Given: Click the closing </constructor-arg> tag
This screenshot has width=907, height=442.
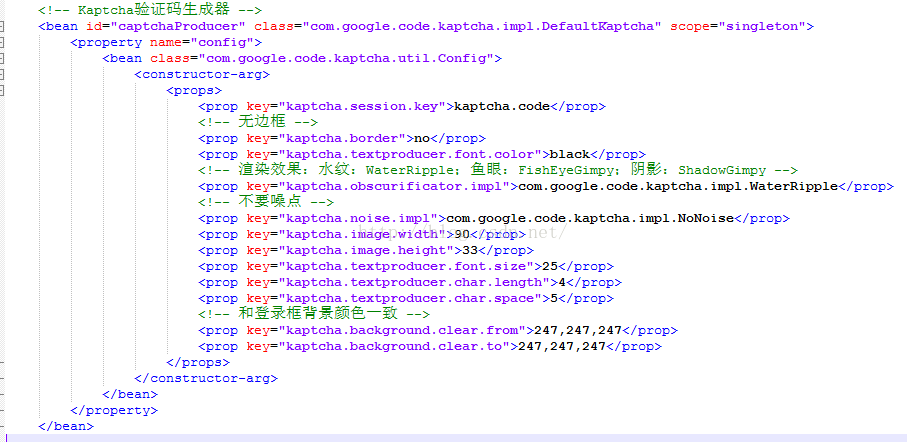Looking at the screenshot, I should 206,378.
